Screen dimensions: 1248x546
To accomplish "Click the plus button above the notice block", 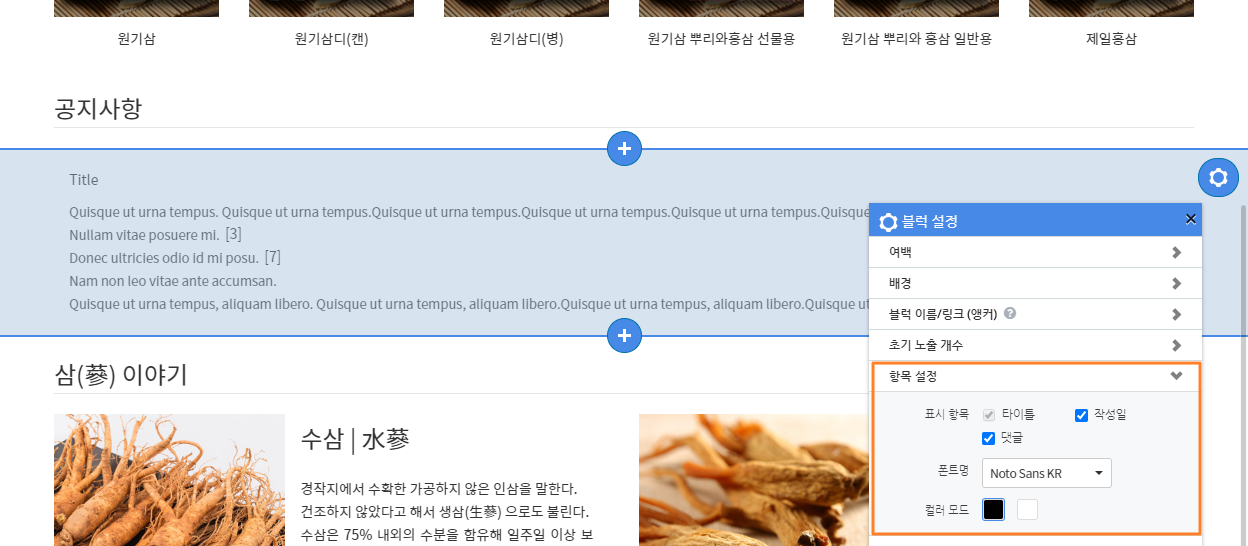I will point(624,149).
